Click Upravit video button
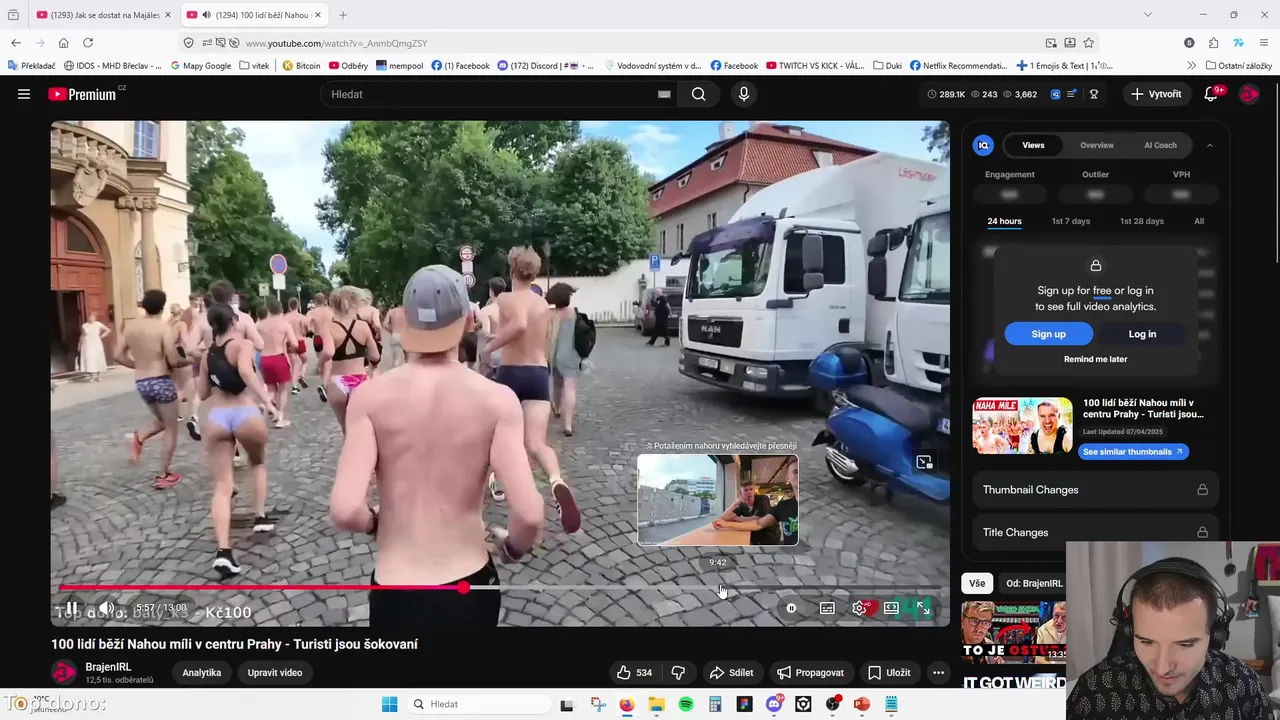The image size is (1280, 720). (275, 673)
